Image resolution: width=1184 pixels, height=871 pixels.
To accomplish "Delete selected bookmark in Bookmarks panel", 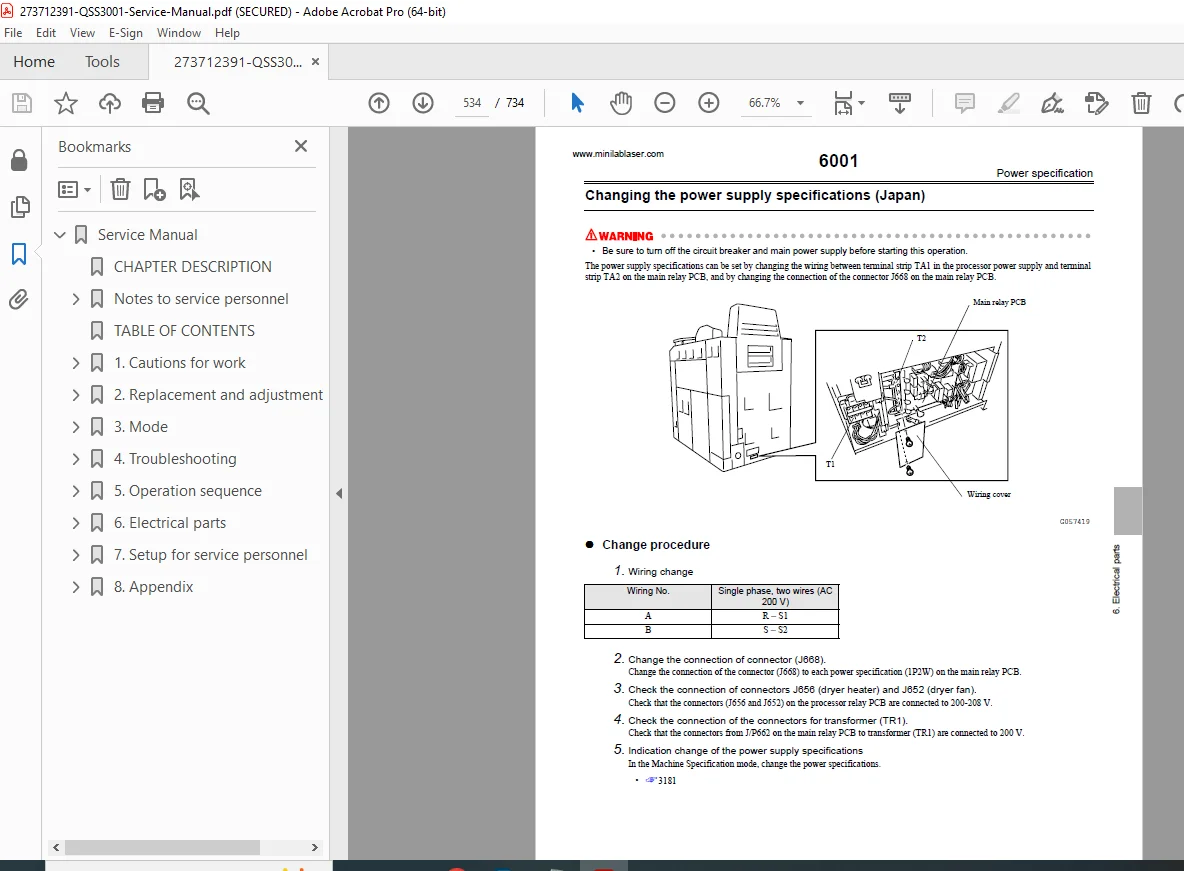I will (120, 189).
